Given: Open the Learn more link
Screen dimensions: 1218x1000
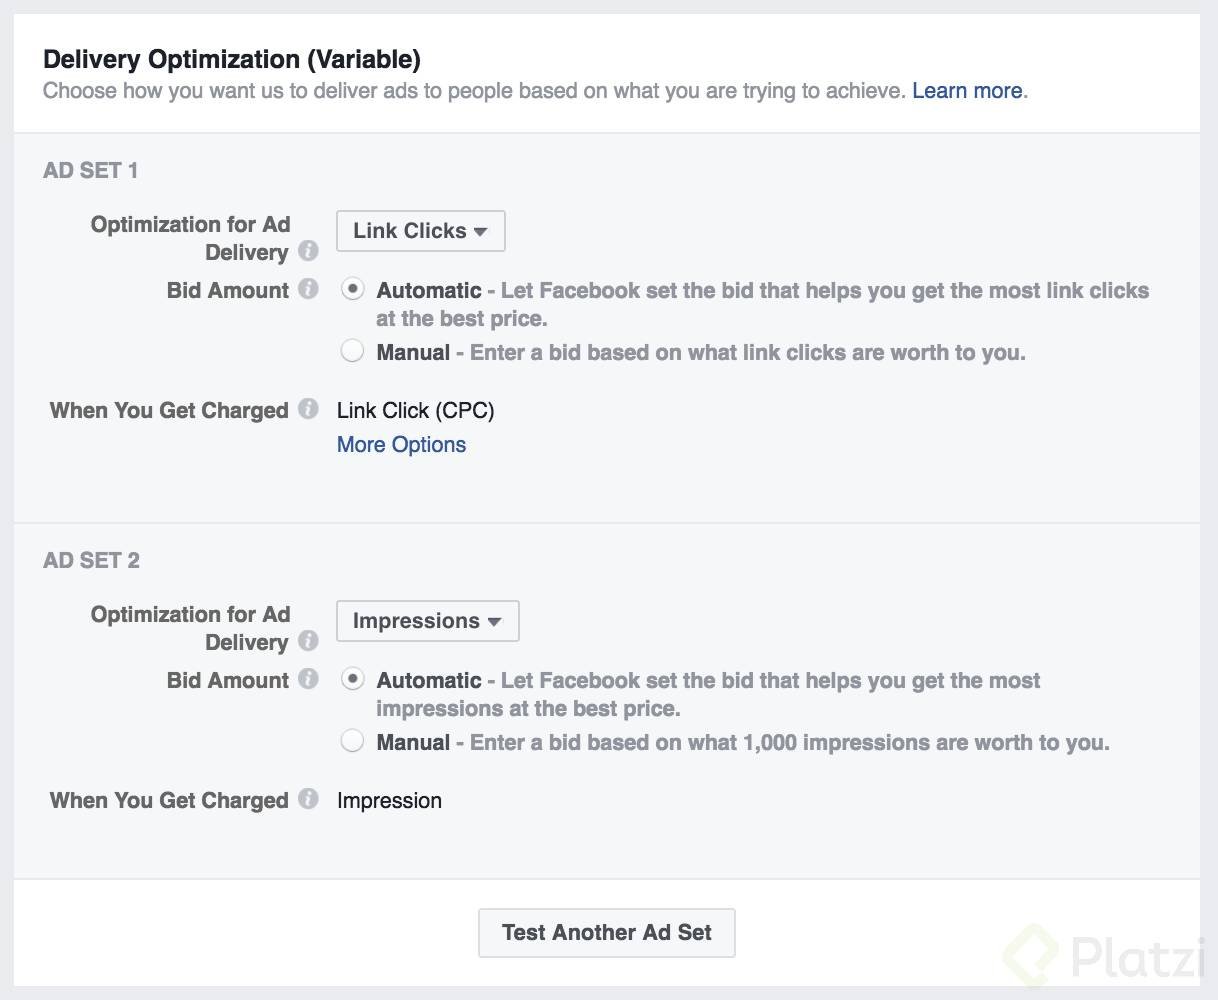Looking at the screenshot, I should [967, 91].
